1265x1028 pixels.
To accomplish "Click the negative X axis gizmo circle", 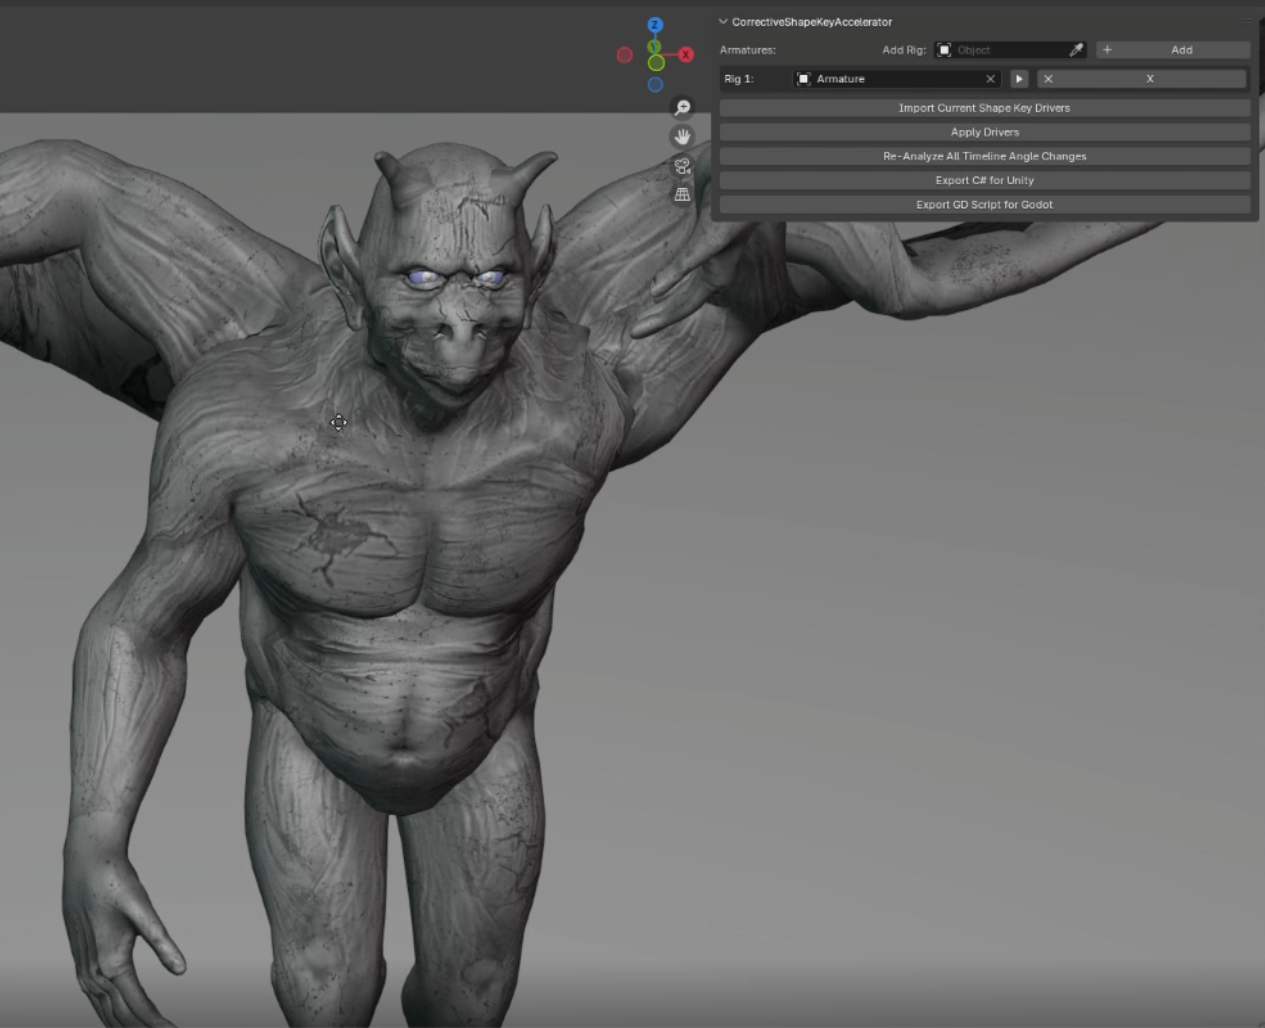I will click(625, 55).
